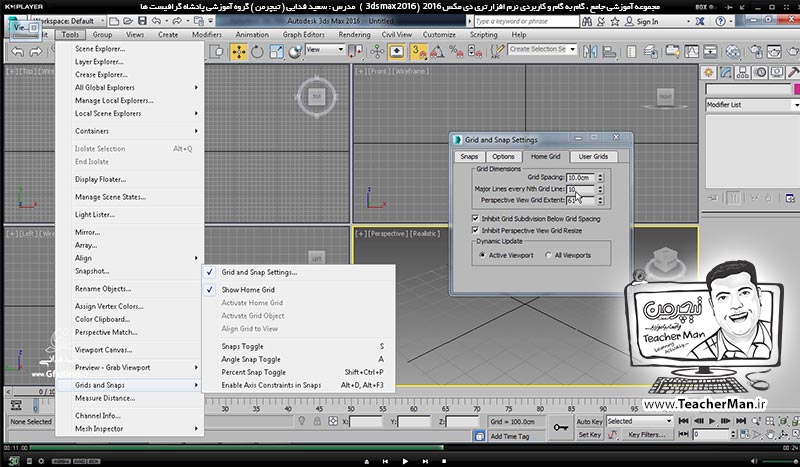Toggle Inhibit Grid Subdivision Below Grid Spacing
The height and width of the screenshot is (467, 800).
click(537, 218)
